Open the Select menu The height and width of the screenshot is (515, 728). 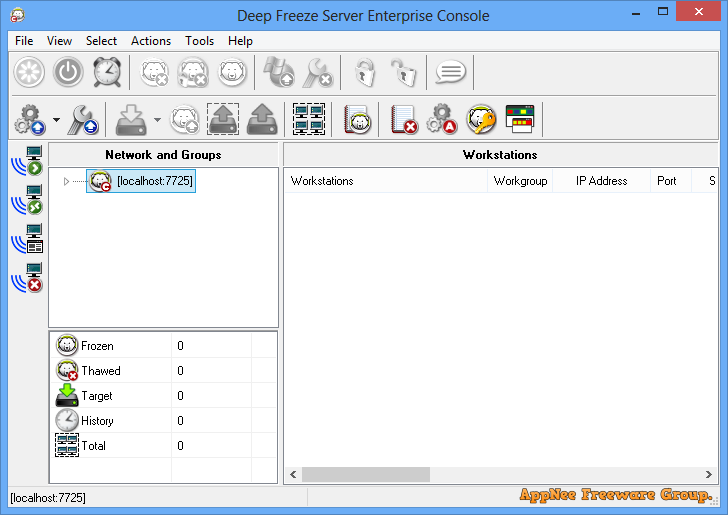click(x=101, y=41)
